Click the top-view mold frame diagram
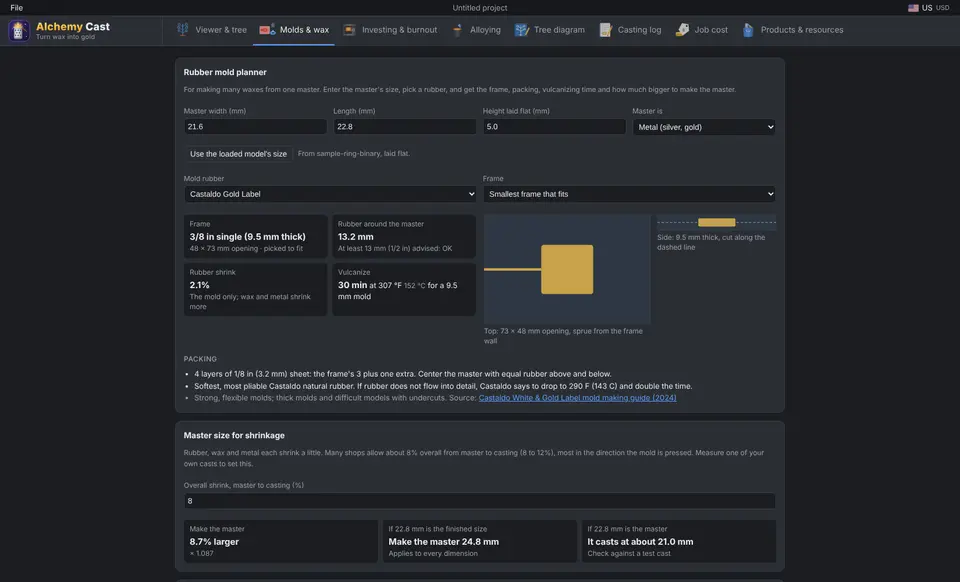The height and width of the screenshot is (582, 960). click(567, 269)
